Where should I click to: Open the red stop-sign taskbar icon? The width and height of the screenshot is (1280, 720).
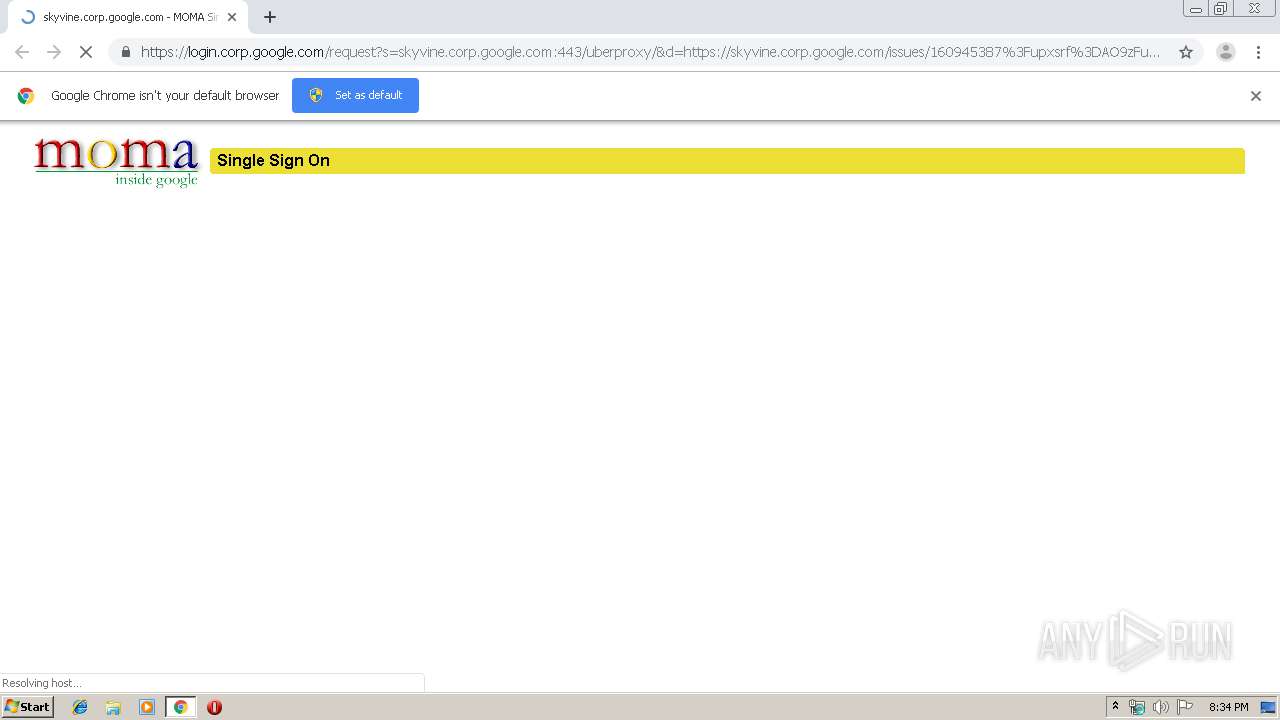pos(214,707)
